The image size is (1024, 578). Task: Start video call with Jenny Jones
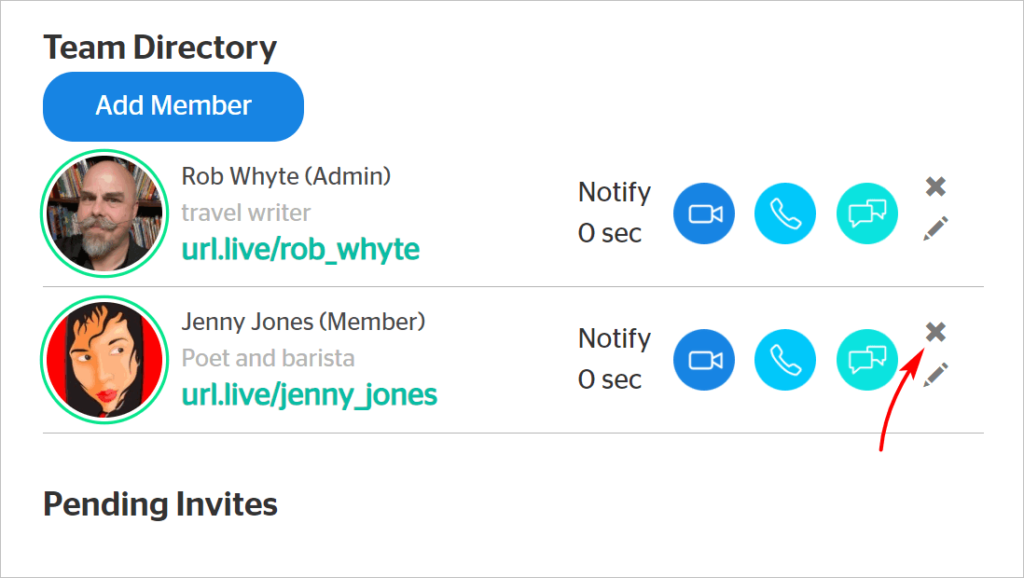(x=704, y=360)
